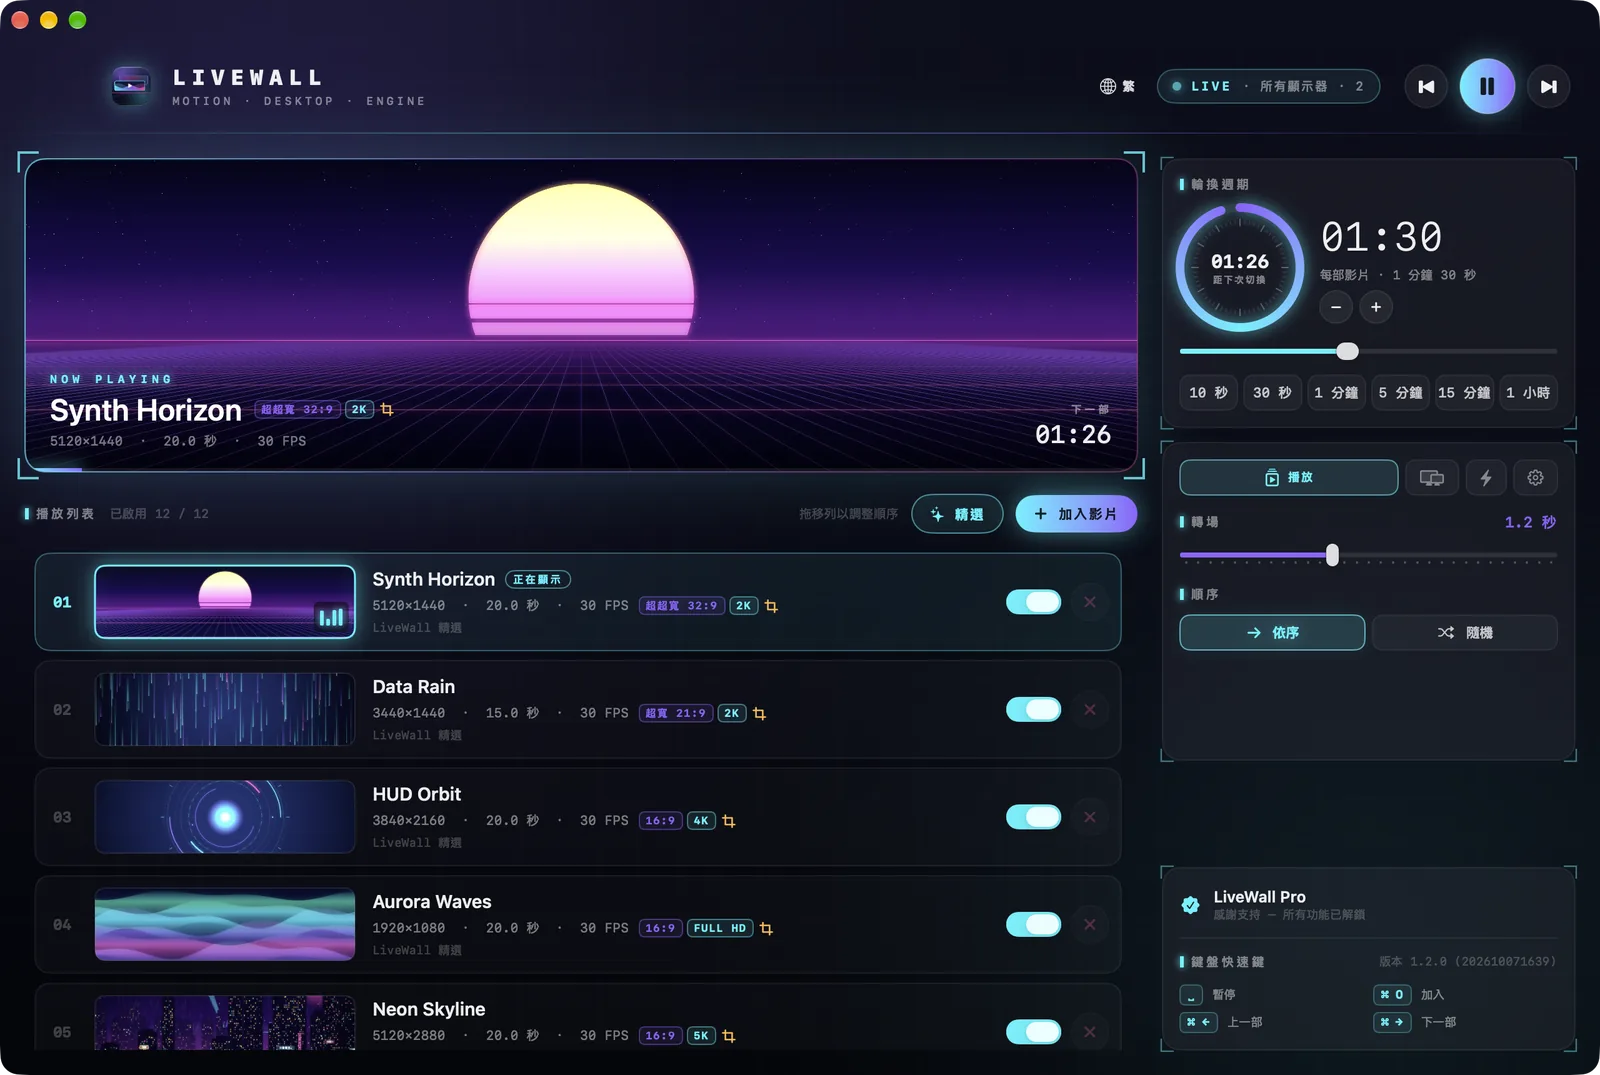Click the previous video playback button
Image resolution: width=1600 pixels, height=1075 pixels.
pyautogui.click(x=1426, y=87)
